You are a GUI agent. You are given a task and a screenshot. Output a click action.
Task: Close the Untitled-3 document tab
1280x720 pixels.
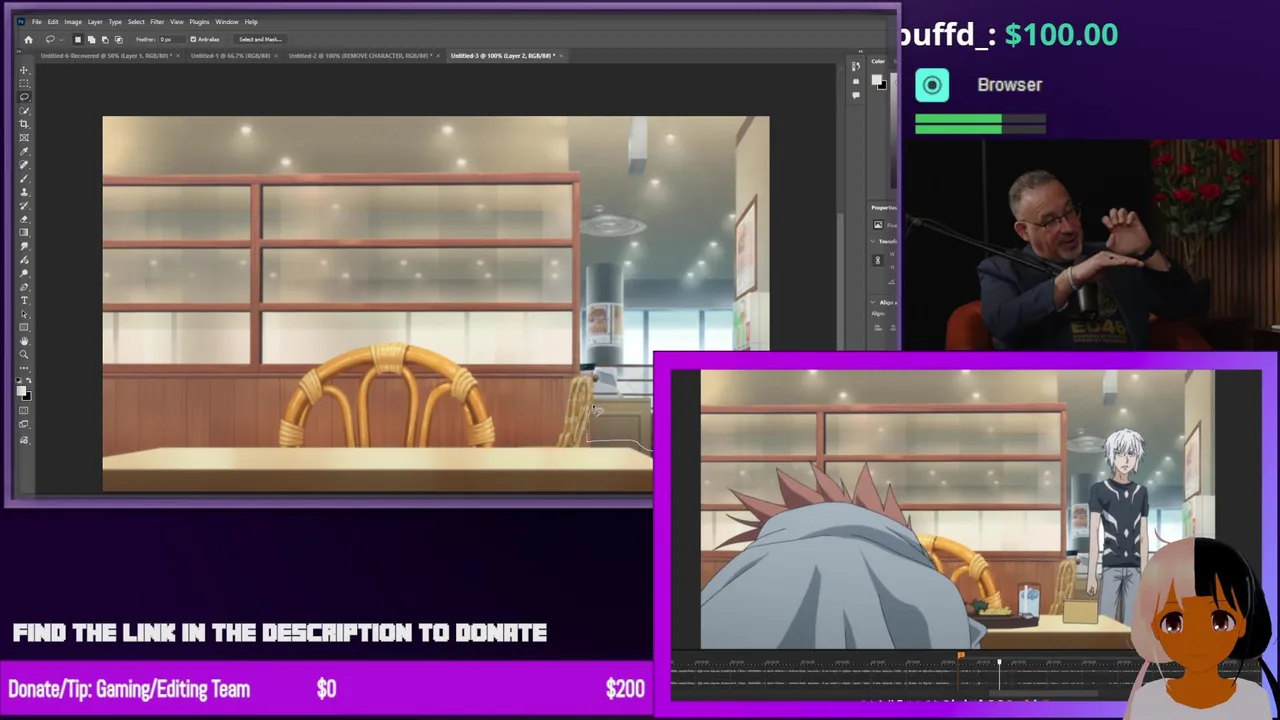(563, 56)
